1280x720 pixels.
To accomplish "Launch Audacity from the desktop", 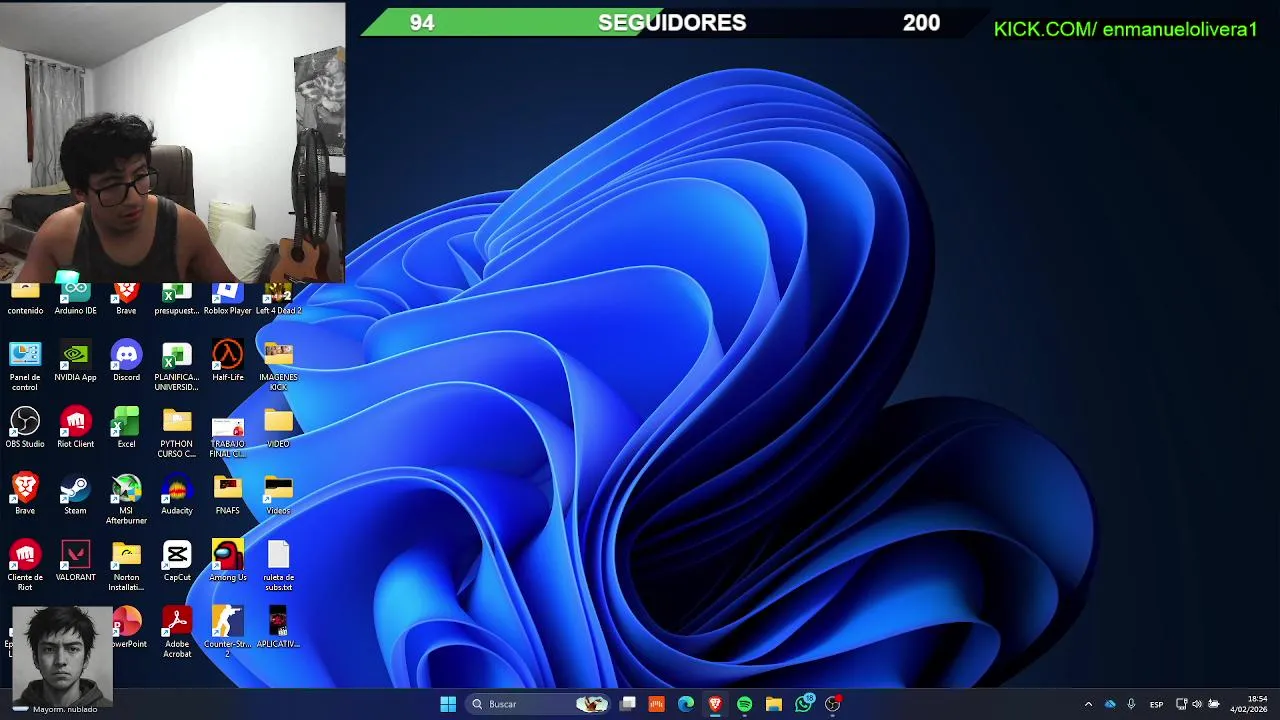I will [177, 495].
